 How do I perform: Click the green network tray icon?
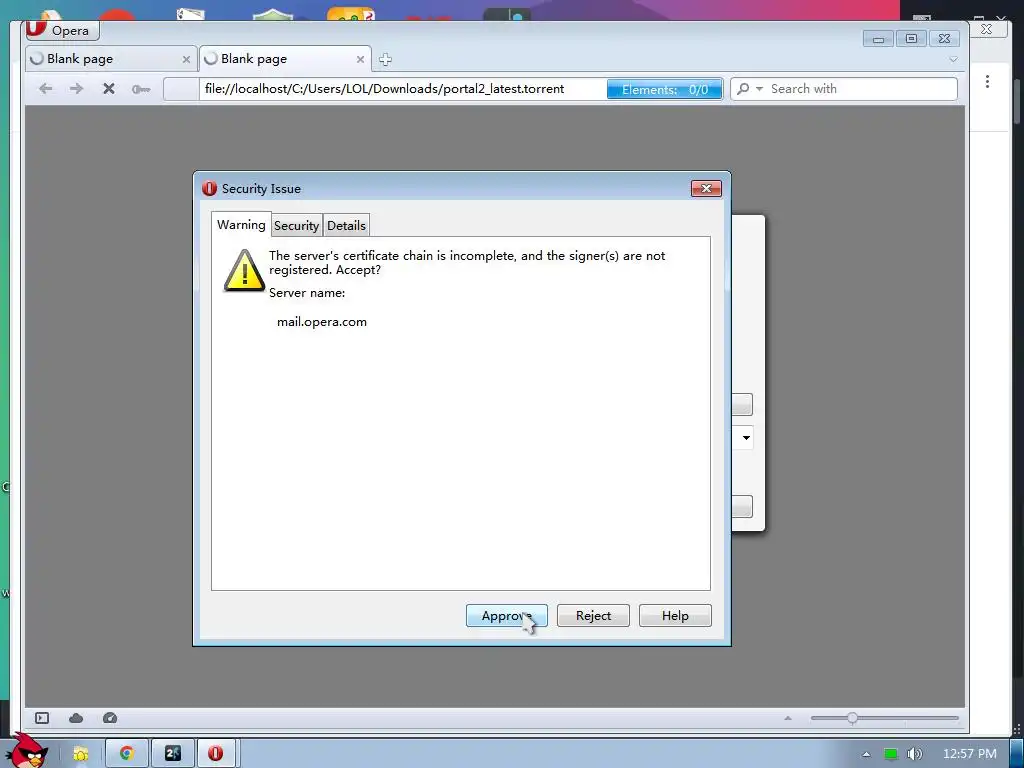891,754
